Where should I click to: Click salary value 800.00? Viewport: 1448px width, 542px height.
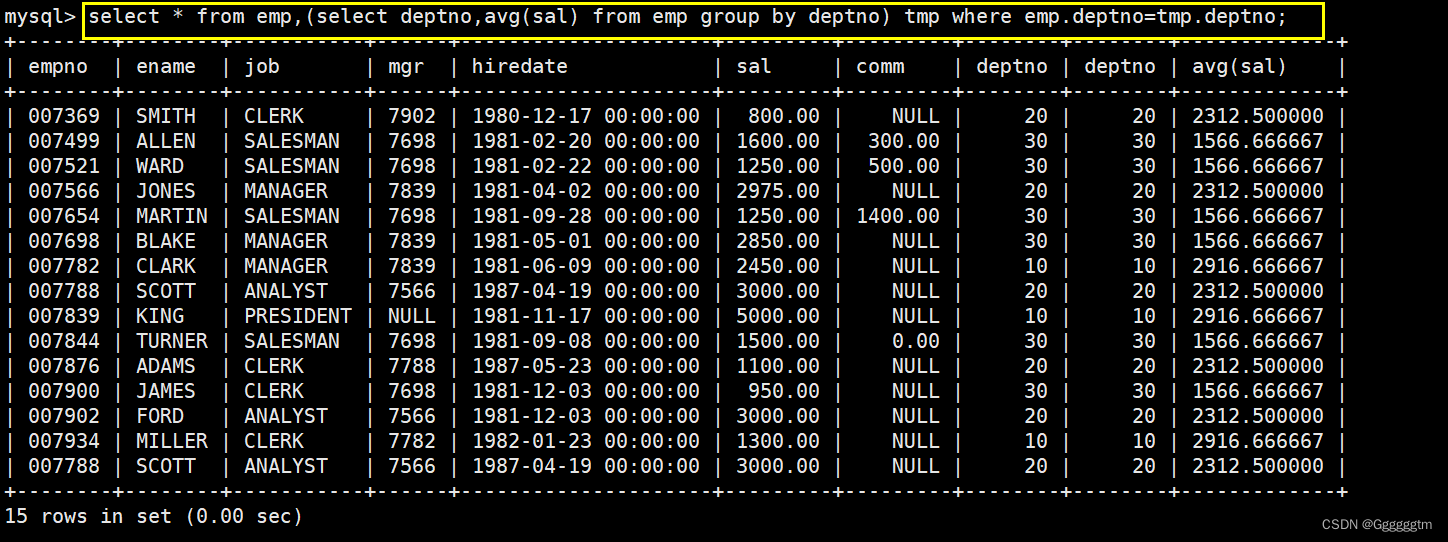(x=784, y=116)
